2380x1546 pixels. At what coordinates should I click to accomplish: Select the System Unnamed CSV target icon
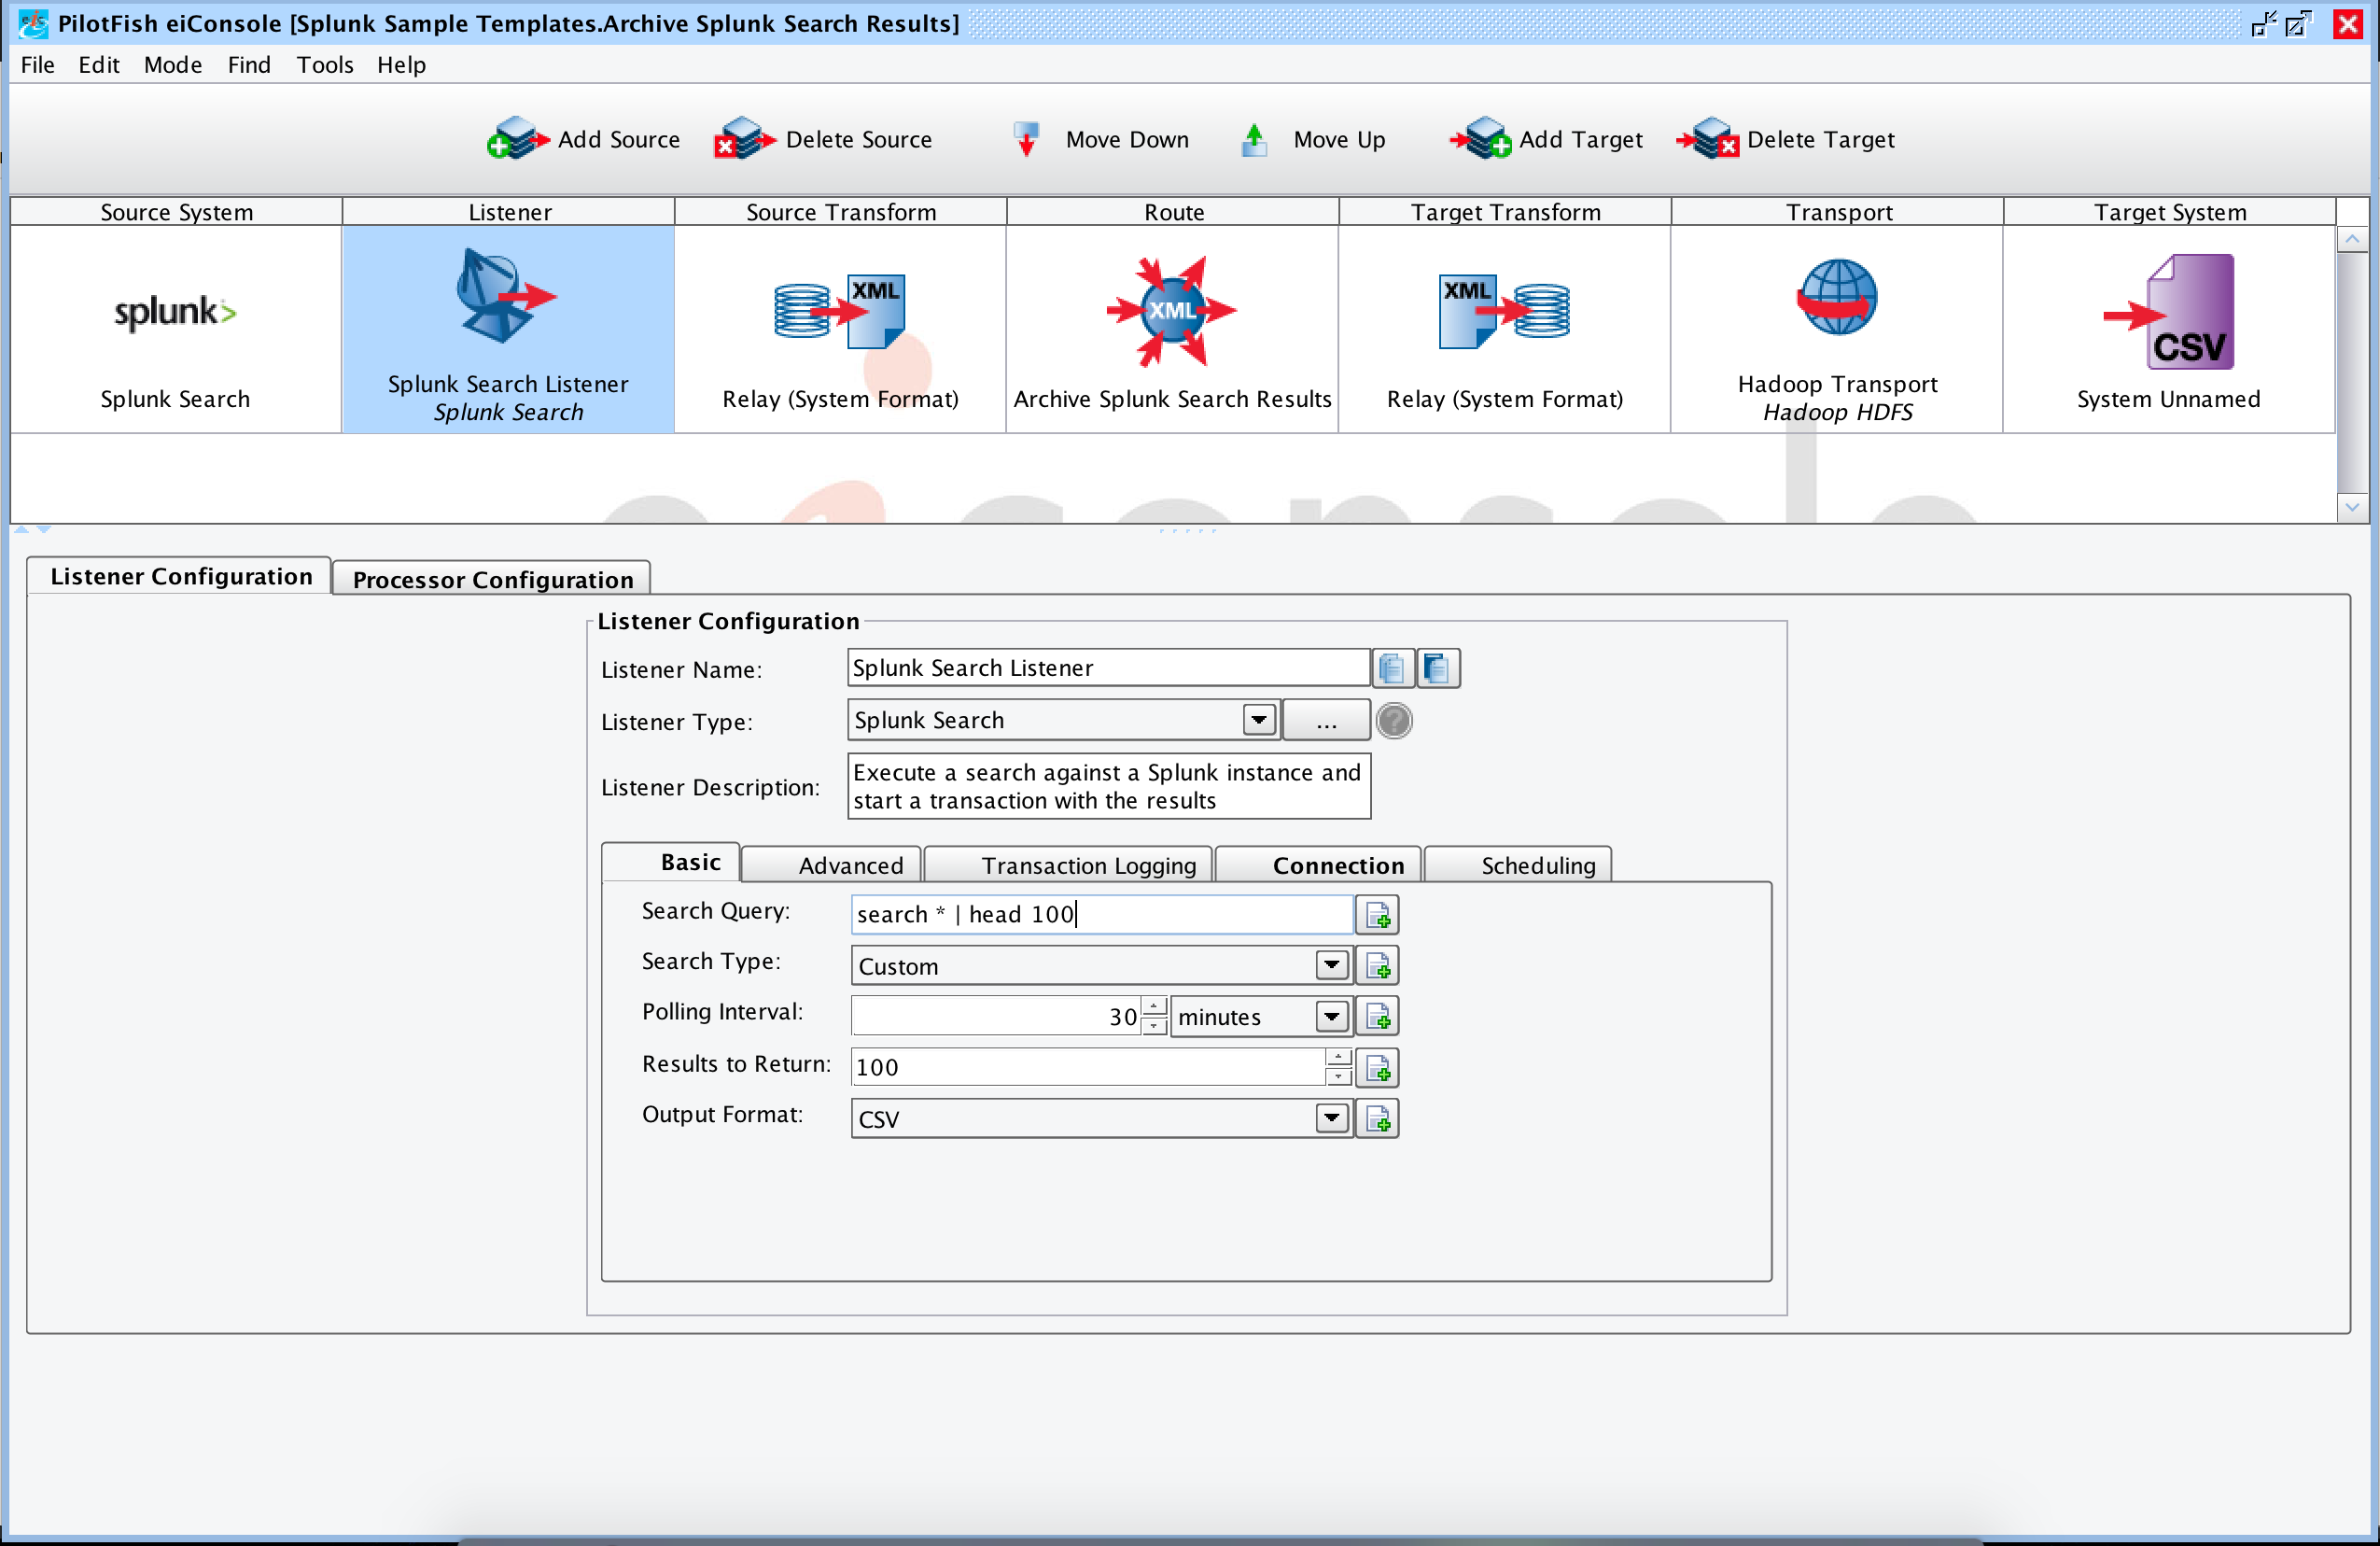coord(2169,312)
